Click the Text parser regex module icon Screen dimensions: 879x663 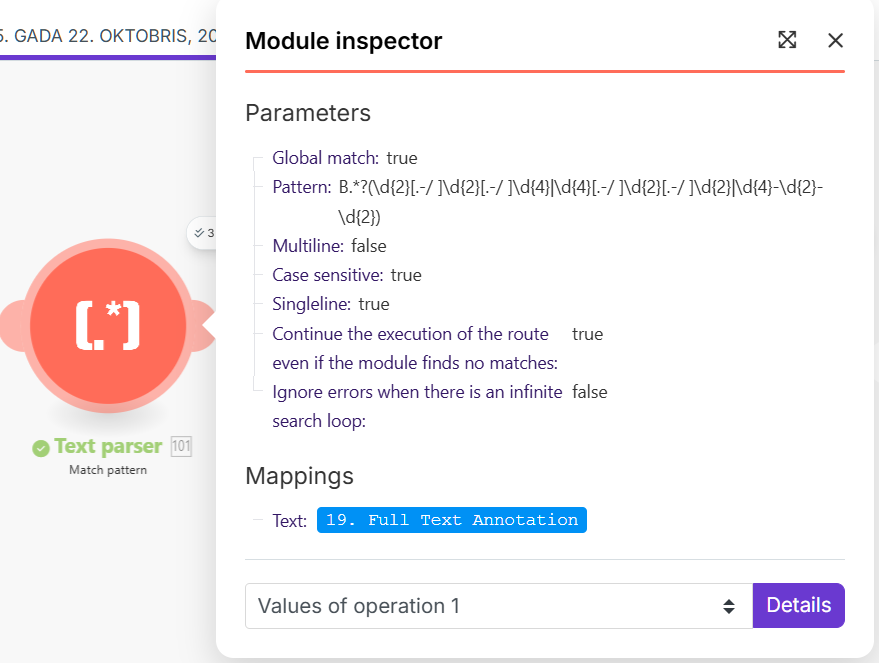click(x=108, y=325)
